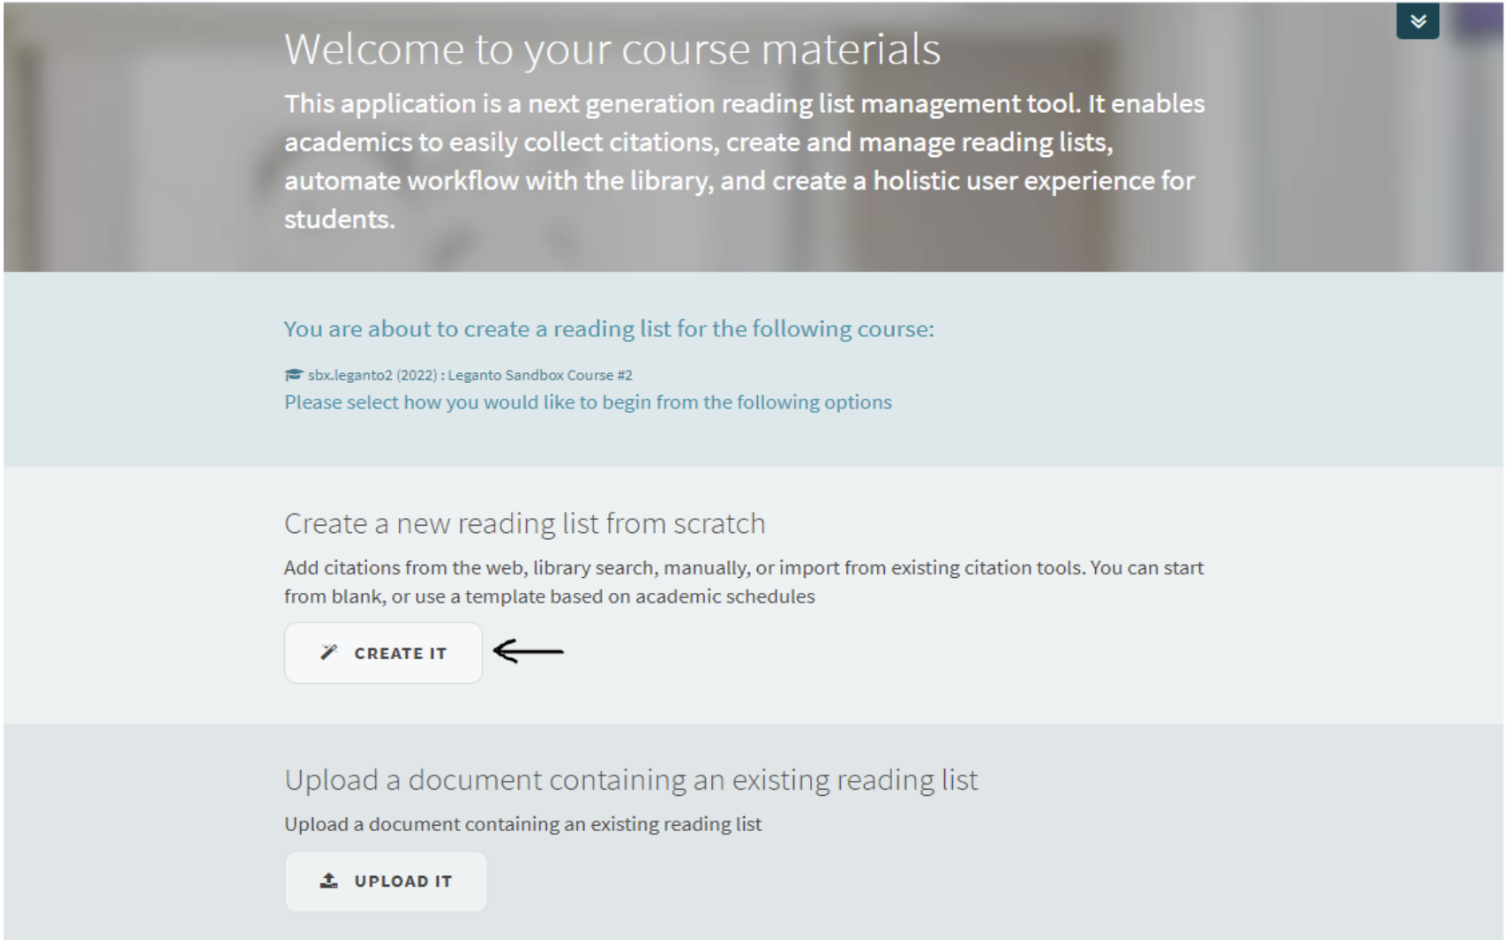Screen dimensions: 1506x940
Task: Click the 'Create a new reading list from scratch' heading
Action: (x=524, y=523)
